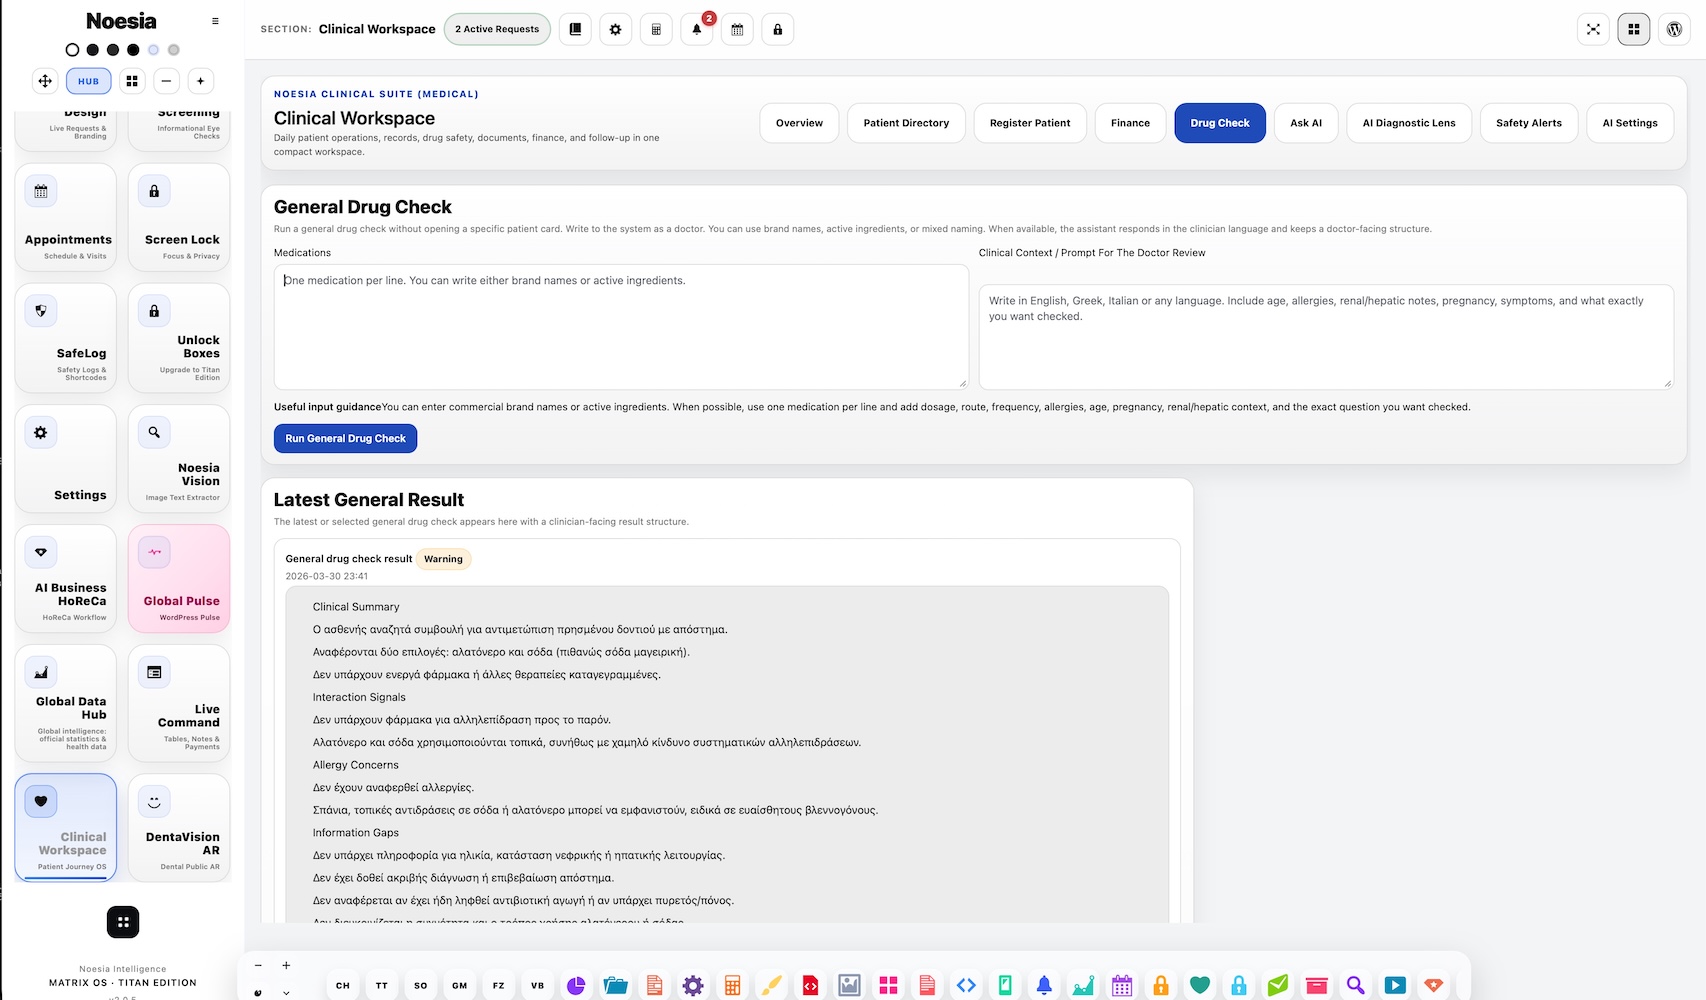Expand the chevron at dock's left end
This screenshot has width=1706, height=1000.
pyautogui.click(x=286, y=992)
